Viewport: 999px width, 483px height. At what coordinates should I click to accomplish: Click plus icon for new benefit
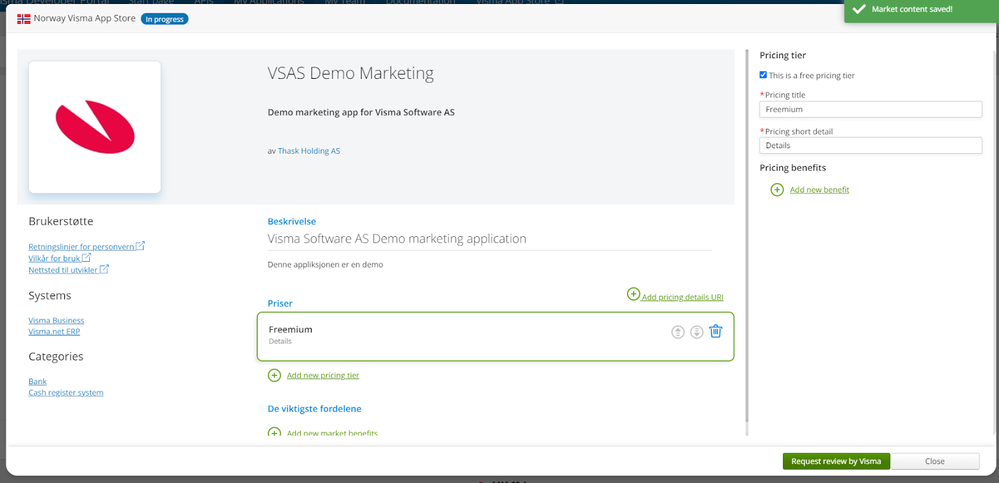(x=777, y=189)
